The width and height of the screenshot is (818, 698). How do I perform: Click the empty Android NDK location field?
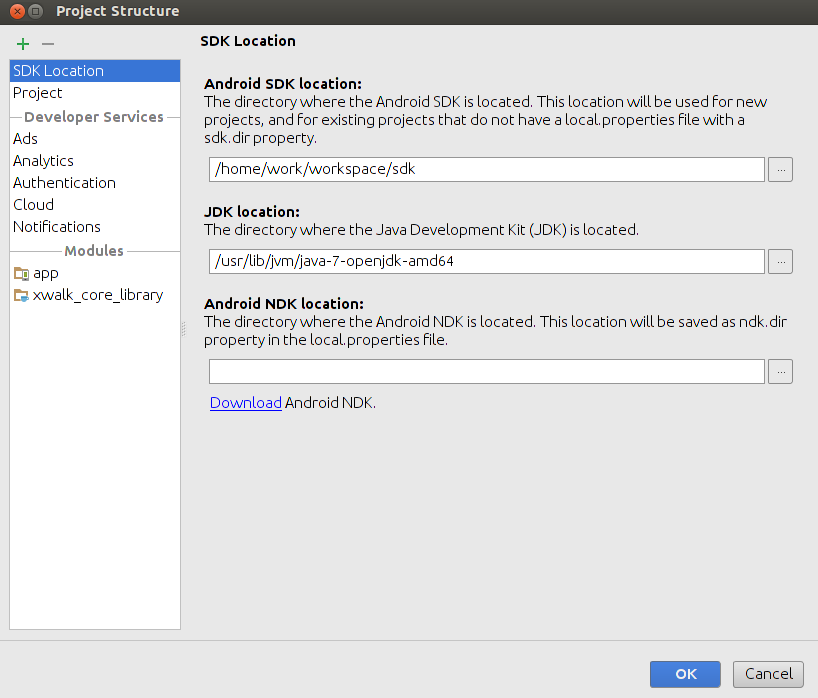tap(486, 371)
